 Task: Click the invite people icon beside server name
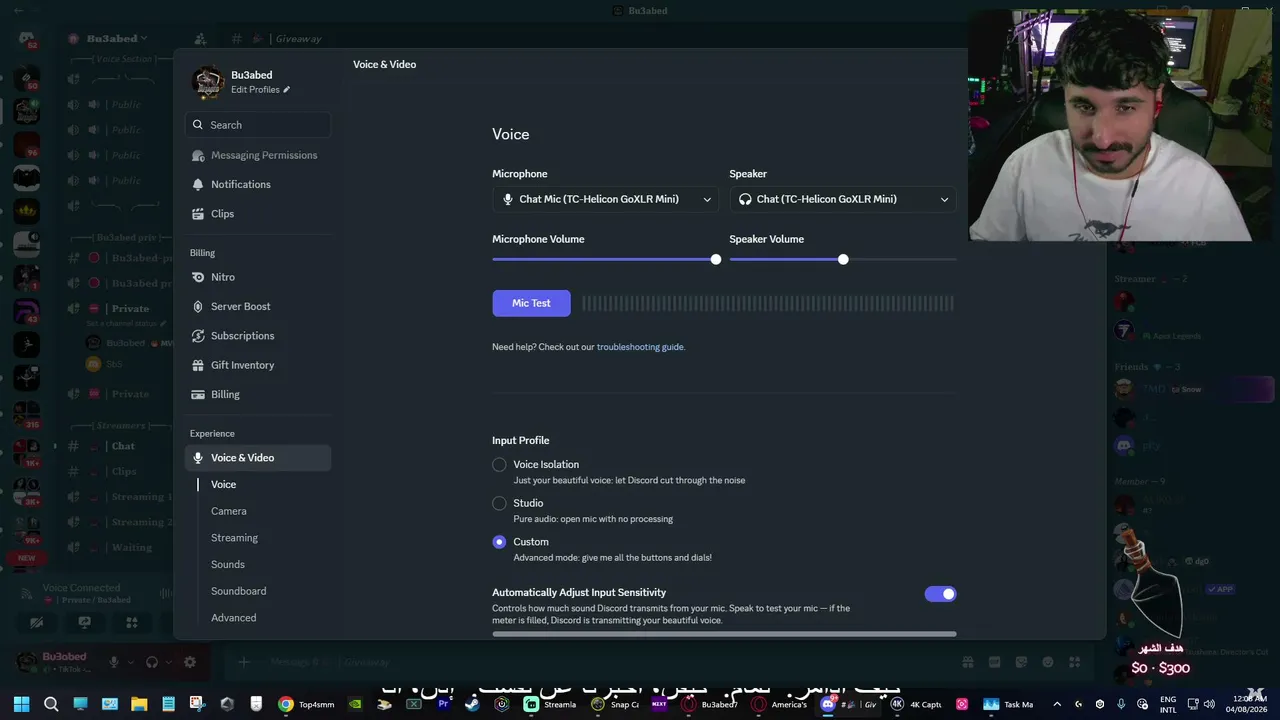click(200, 39)
